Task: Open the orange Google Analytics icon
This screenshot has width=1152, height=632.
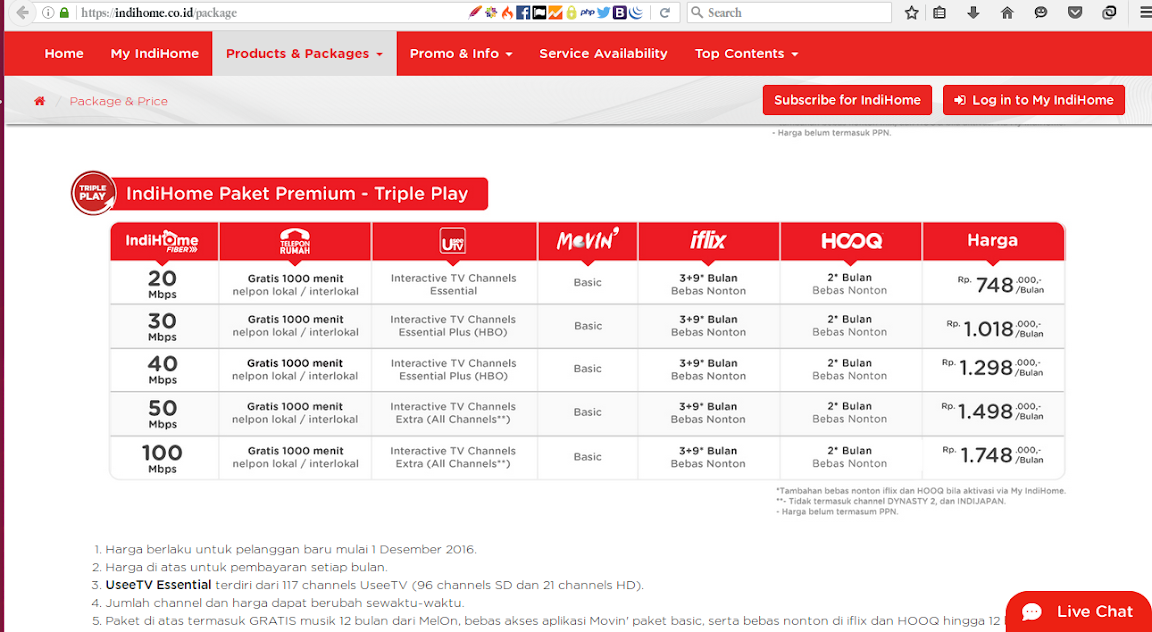Action: (x=555, y=12)
